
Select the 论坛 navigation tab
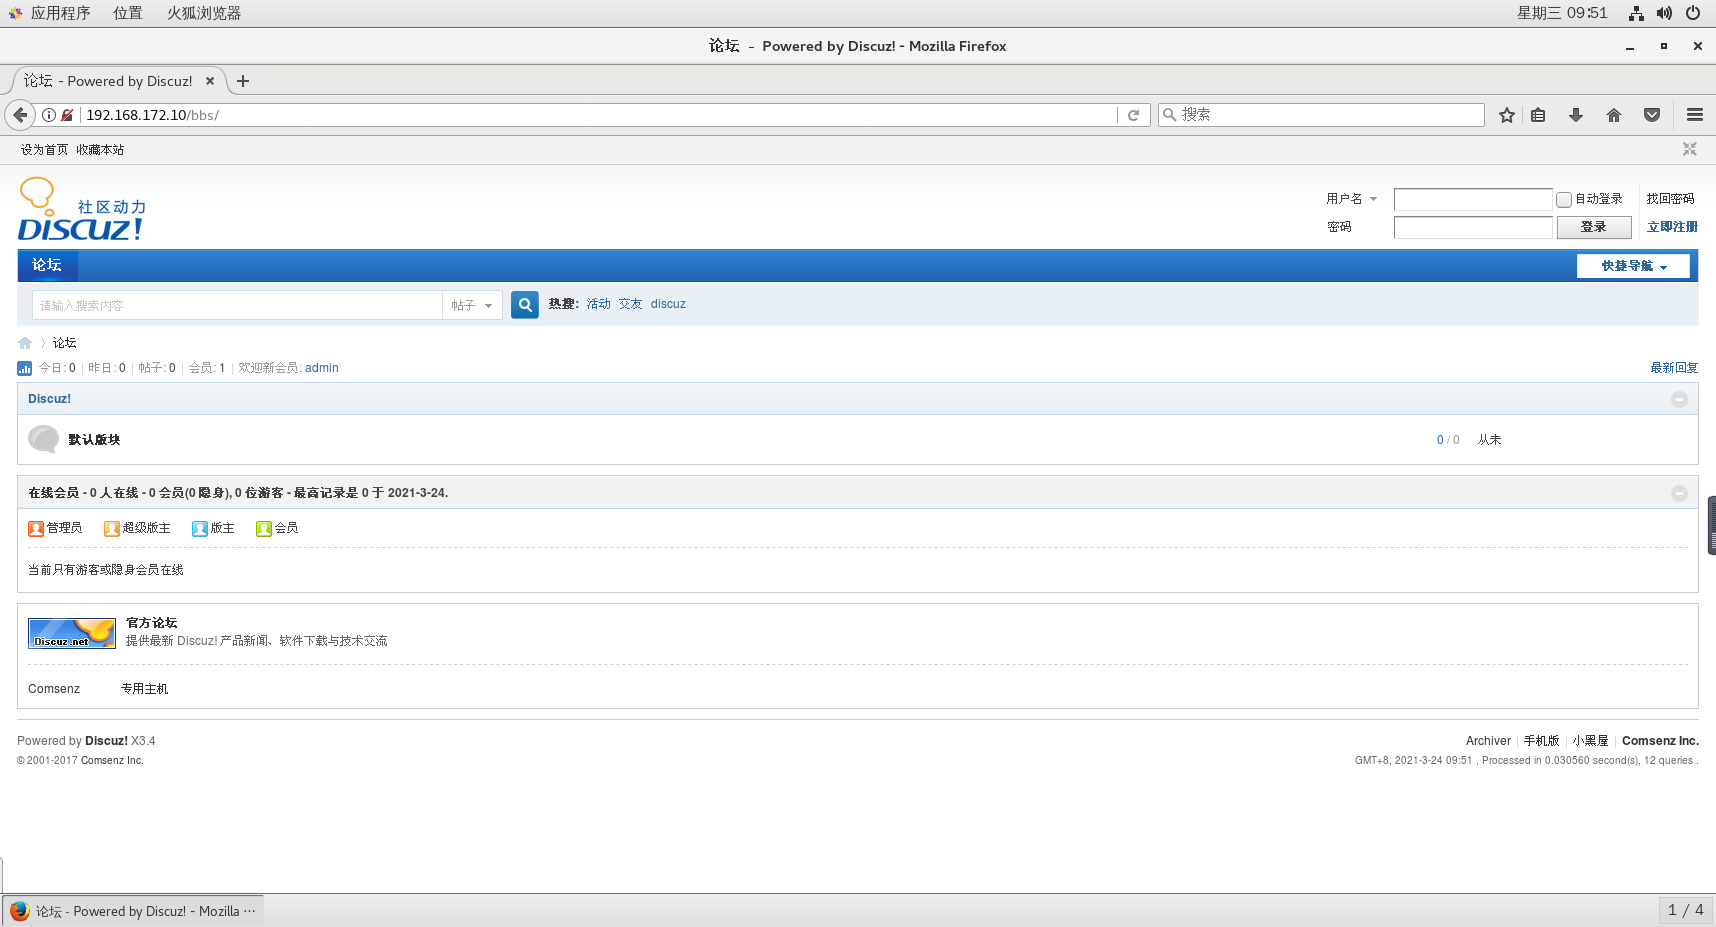click(x=47, y=265)
